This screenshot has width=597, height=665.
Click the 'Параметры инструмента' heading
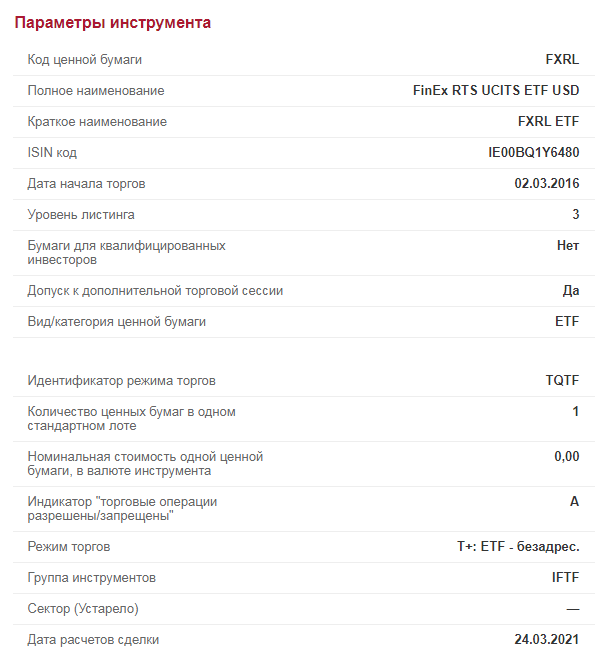point(112,23)
